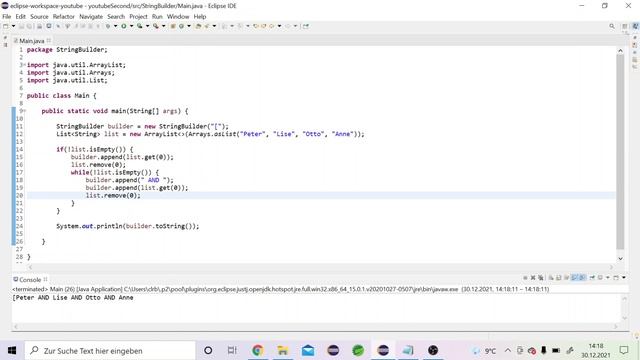The width and height of the screenshot is (640, 360).
Task: Open Windows notification center icon
Action: 624,350
